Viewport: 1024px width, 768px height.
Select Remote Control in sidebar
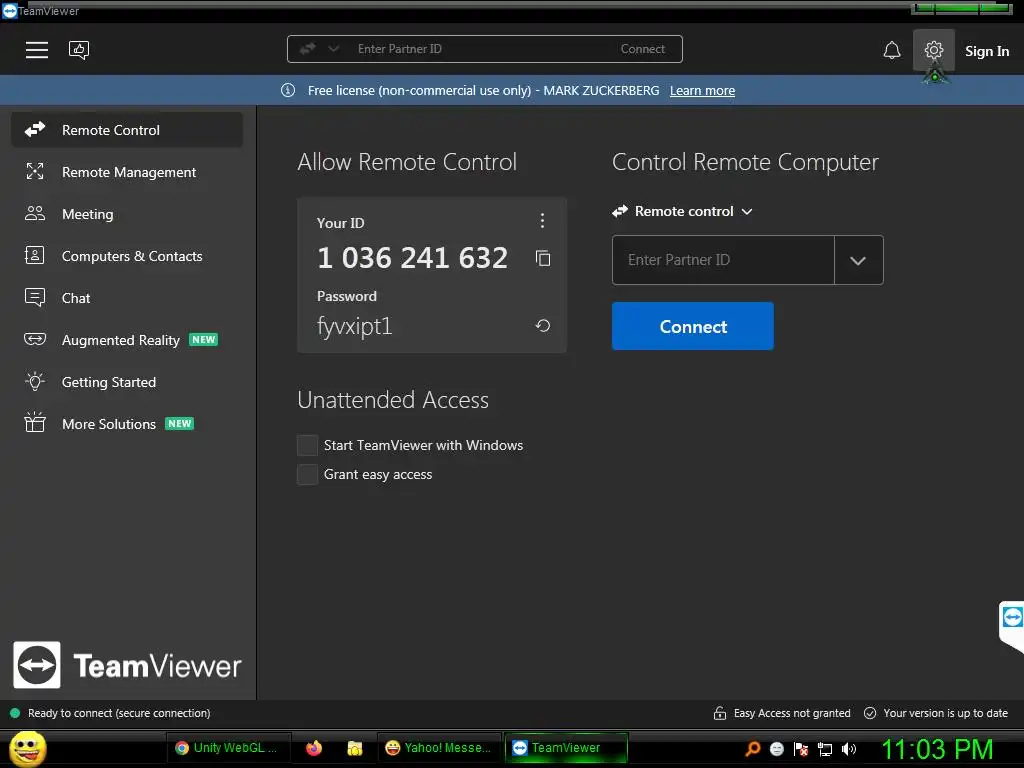[x=127, y=129]
